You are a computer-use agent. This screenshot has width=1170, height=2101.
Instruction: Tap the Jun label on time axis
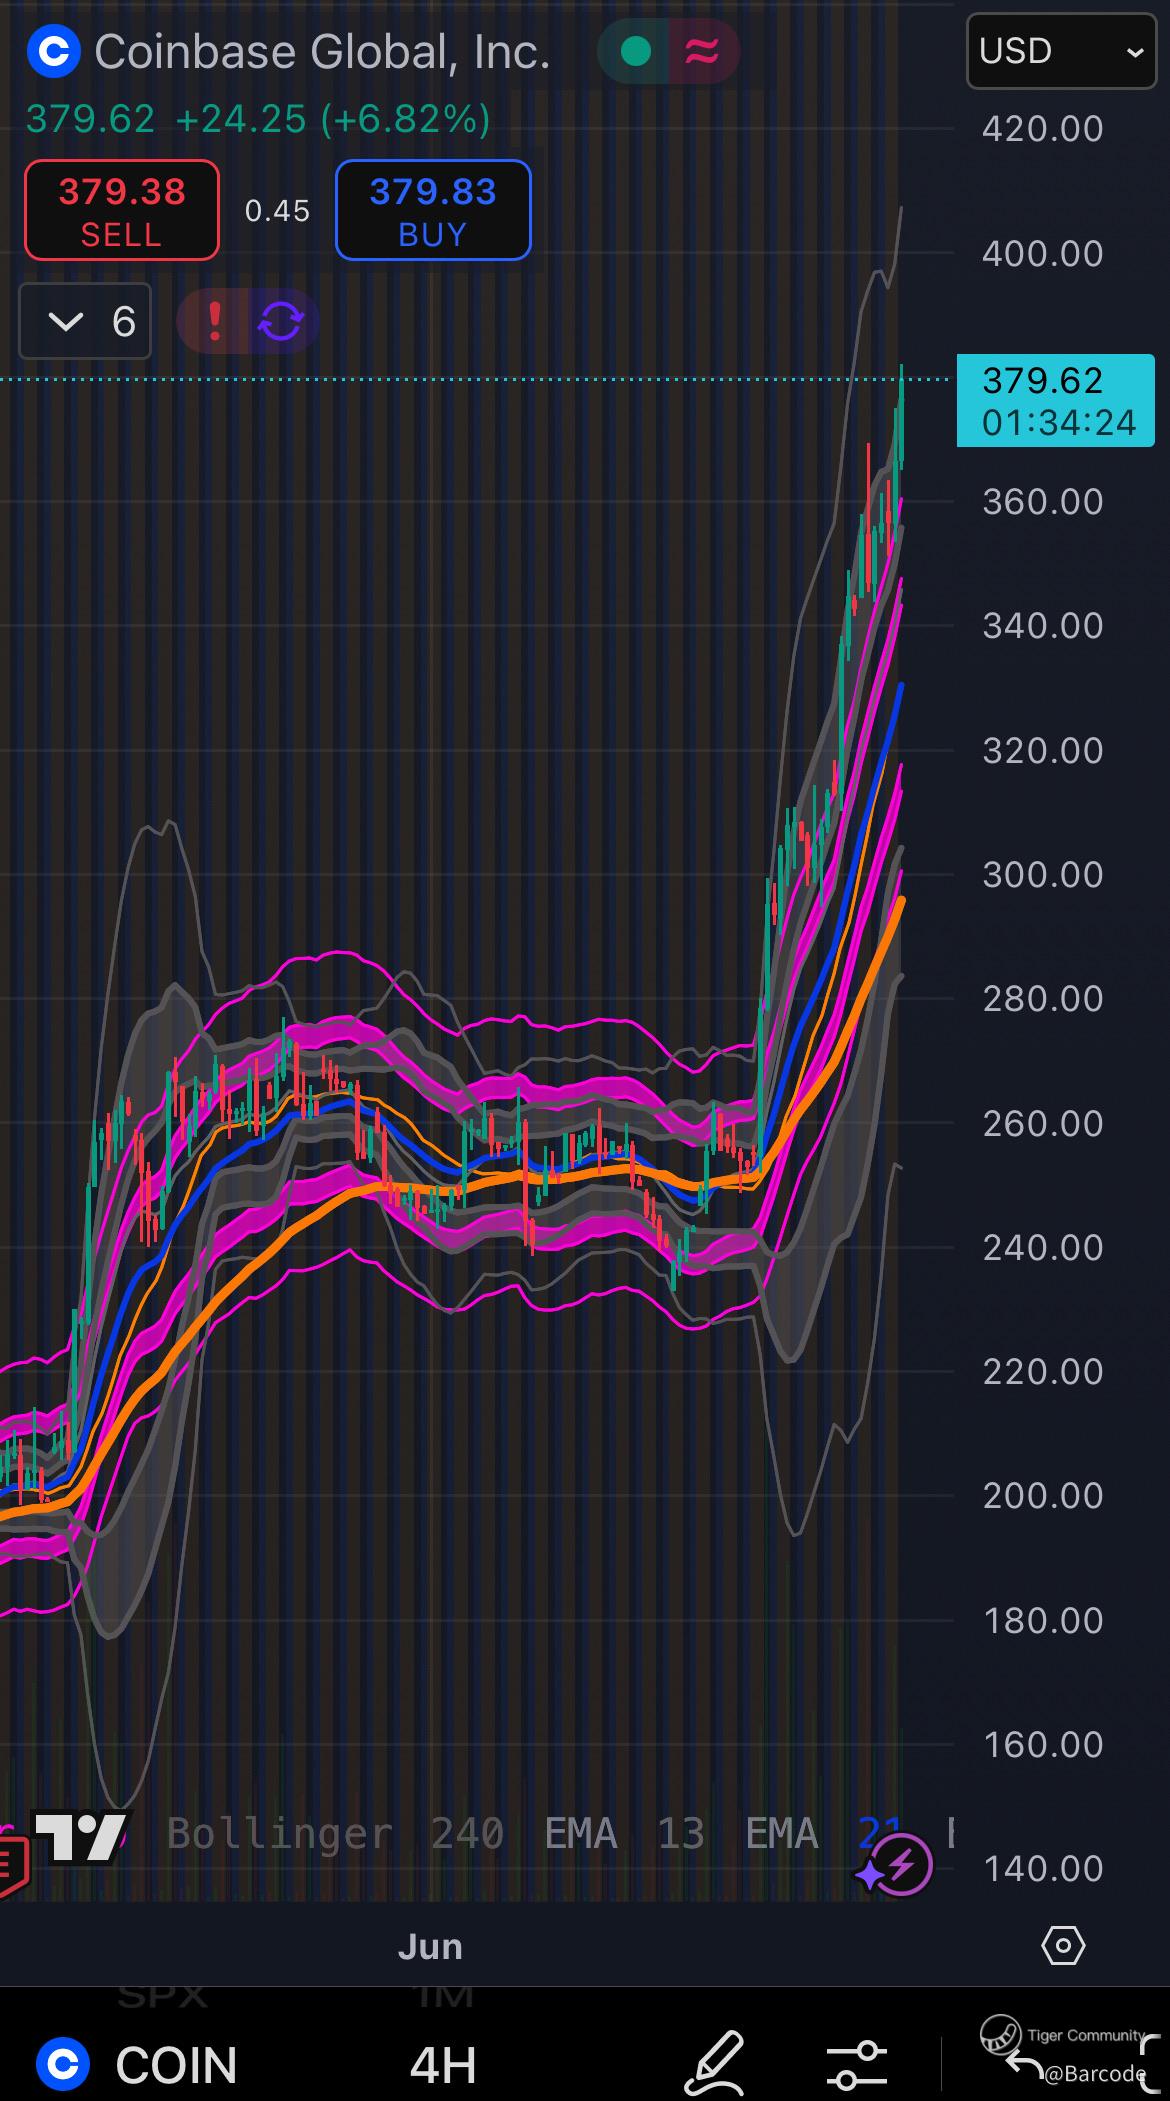click(430, 1946)
